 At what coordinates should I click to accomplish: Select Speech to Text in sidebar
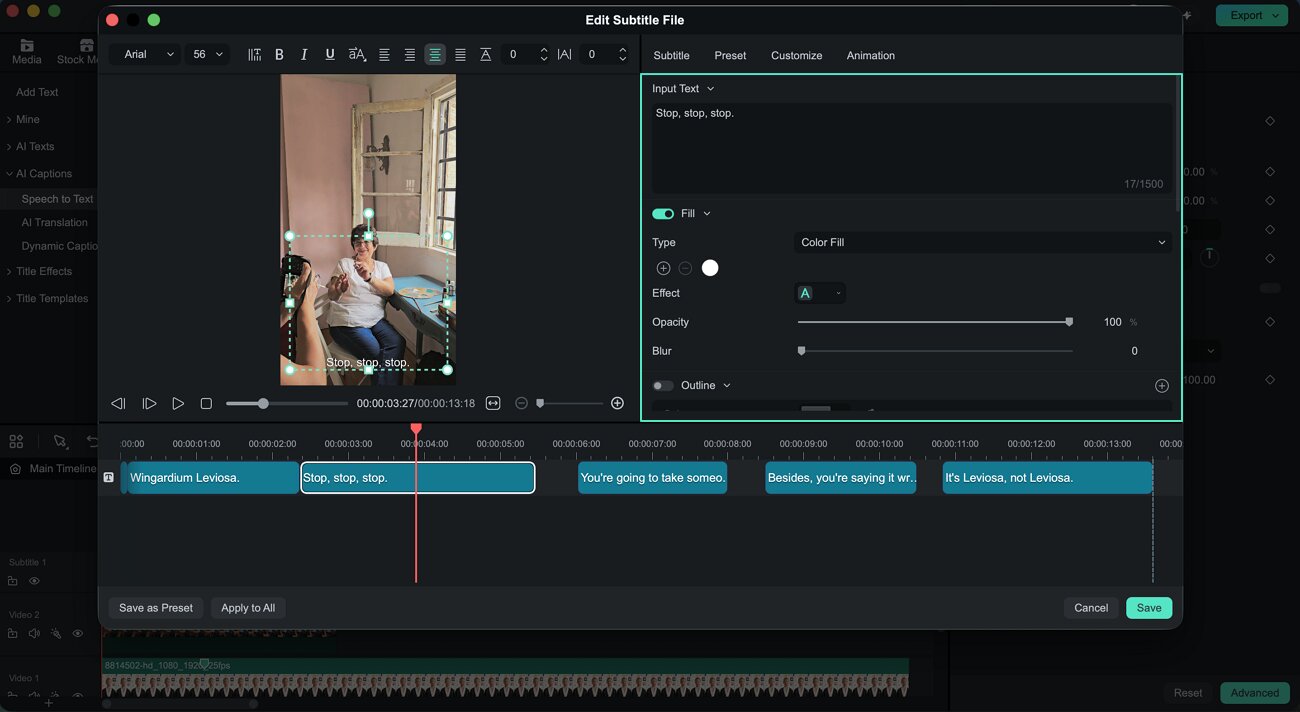[57, 199]
